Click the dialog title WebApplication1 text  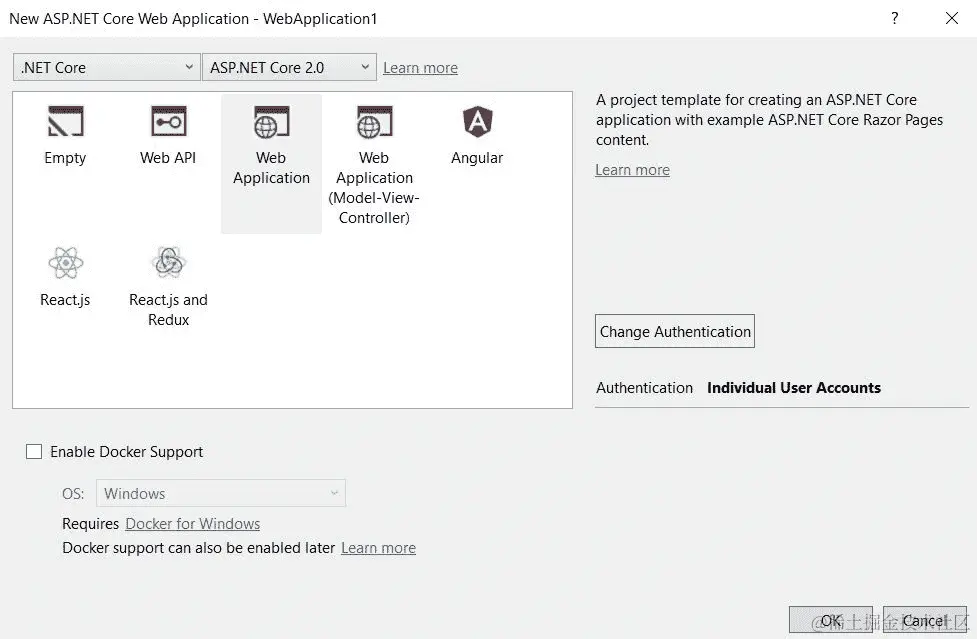pos(320,19)
